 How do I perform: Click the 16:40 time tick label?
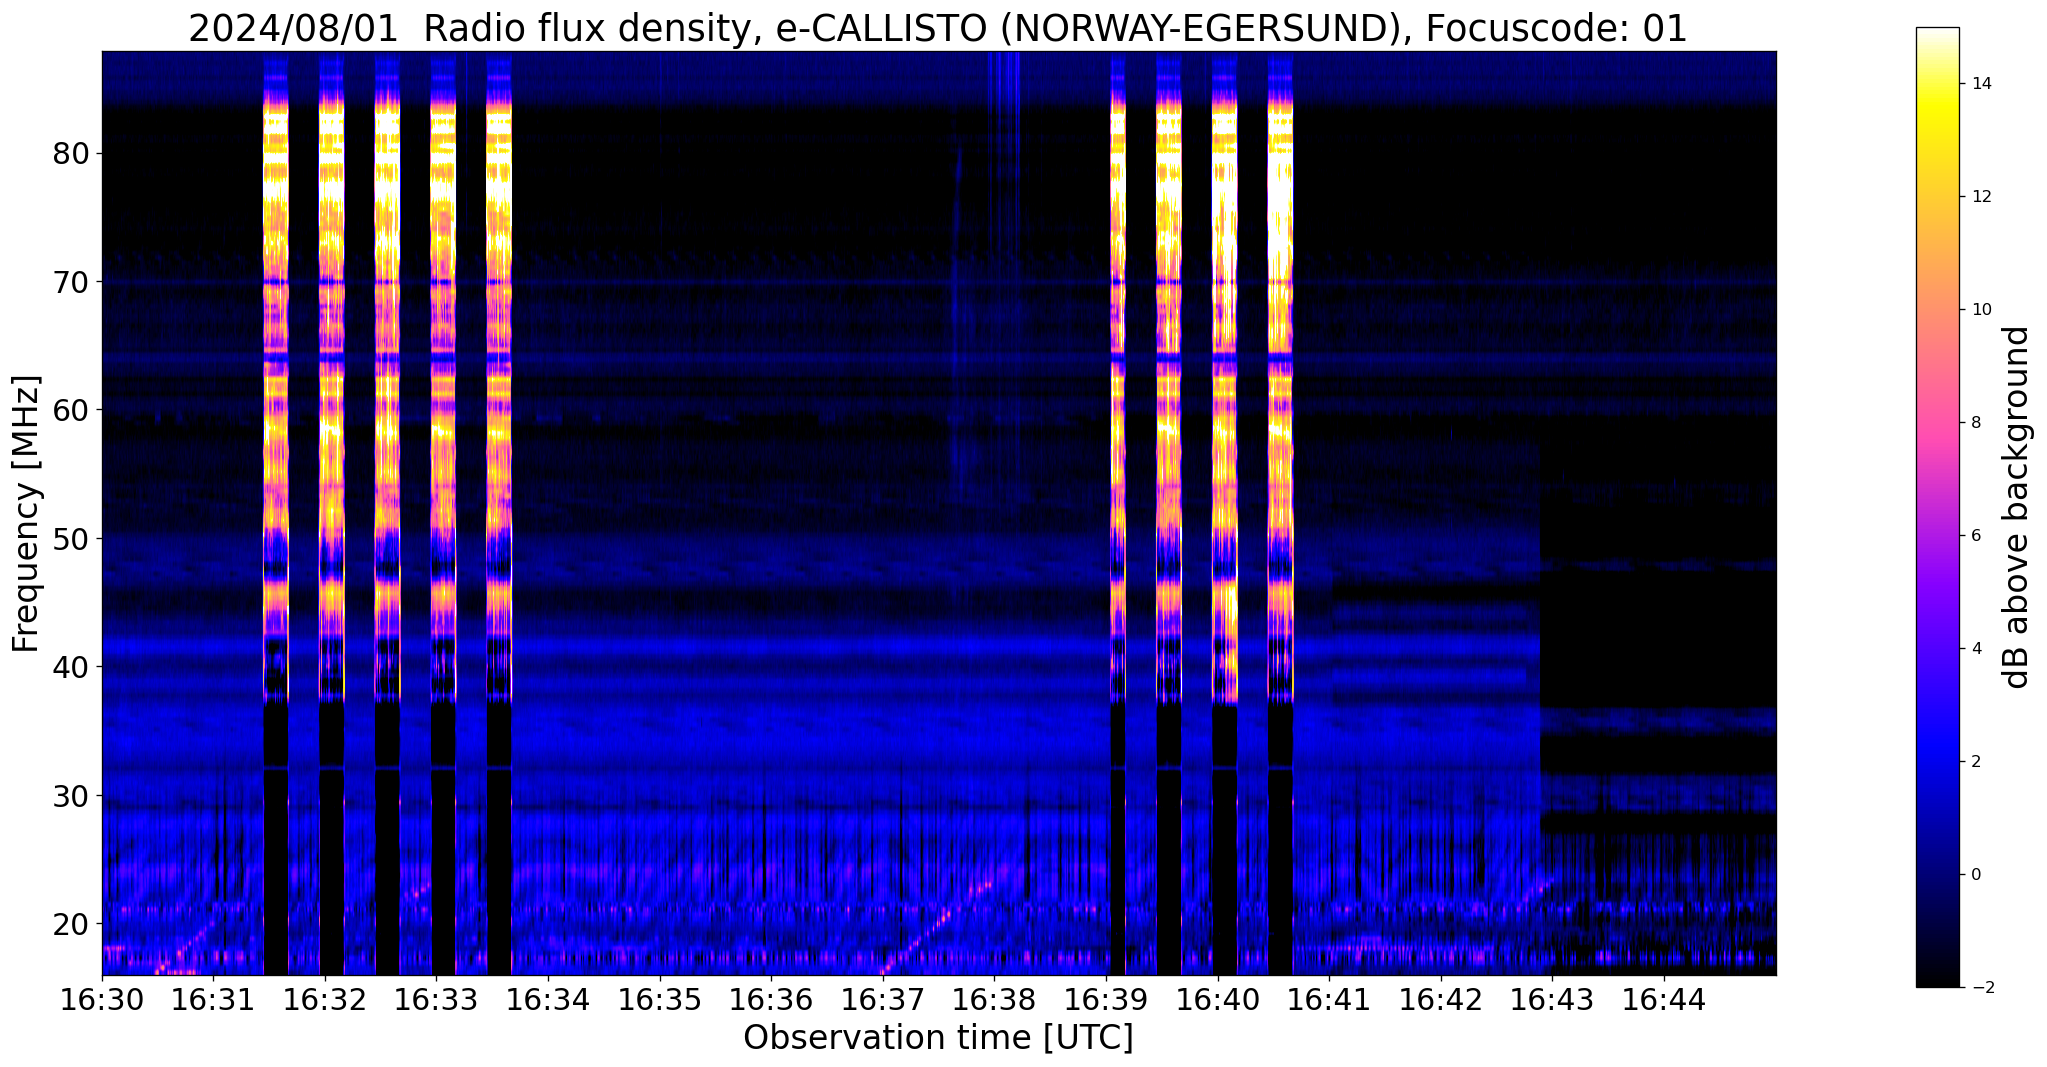pos(1218,999)
